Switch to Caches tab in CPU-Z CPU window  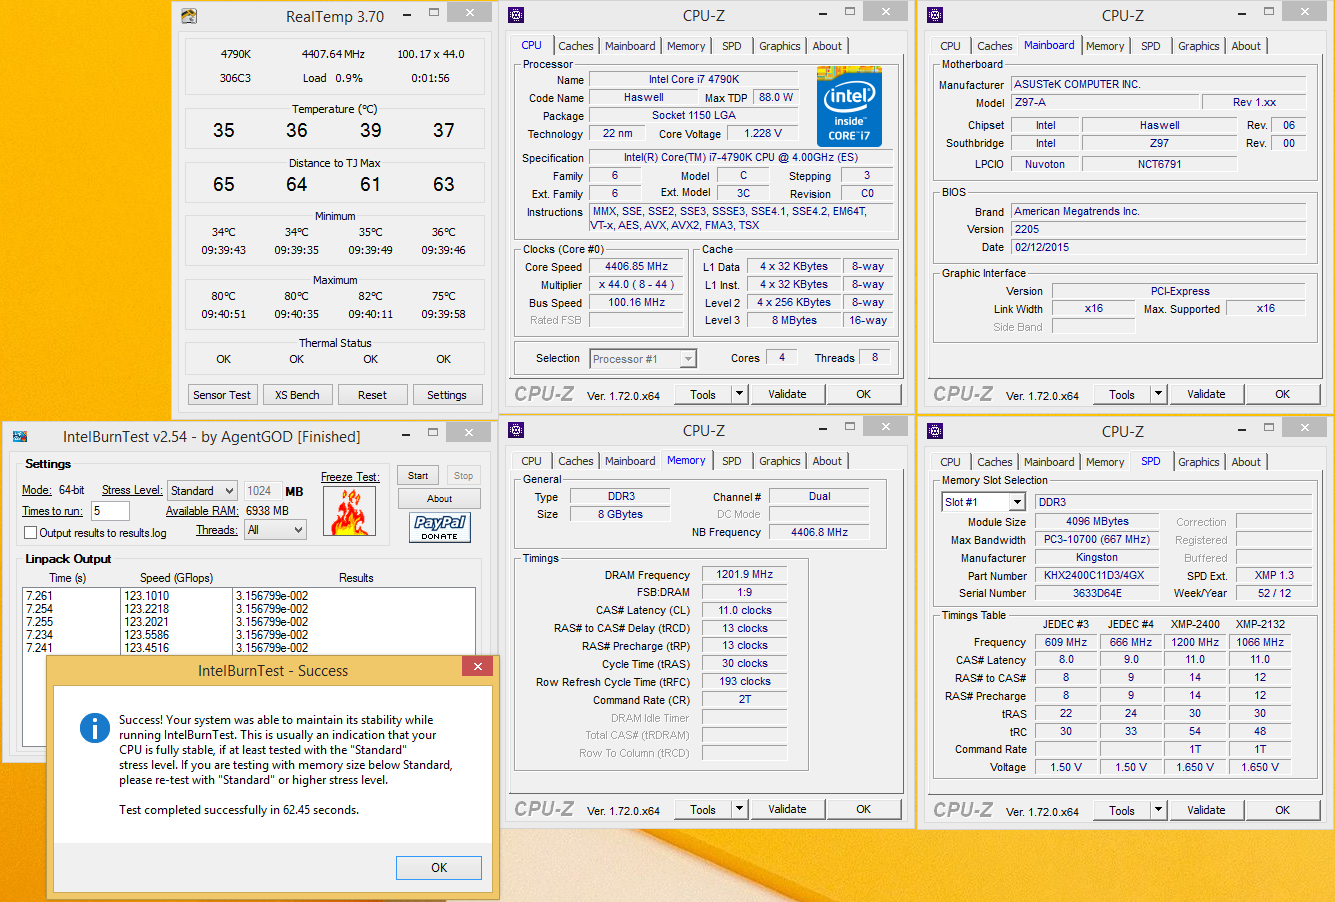575,46
